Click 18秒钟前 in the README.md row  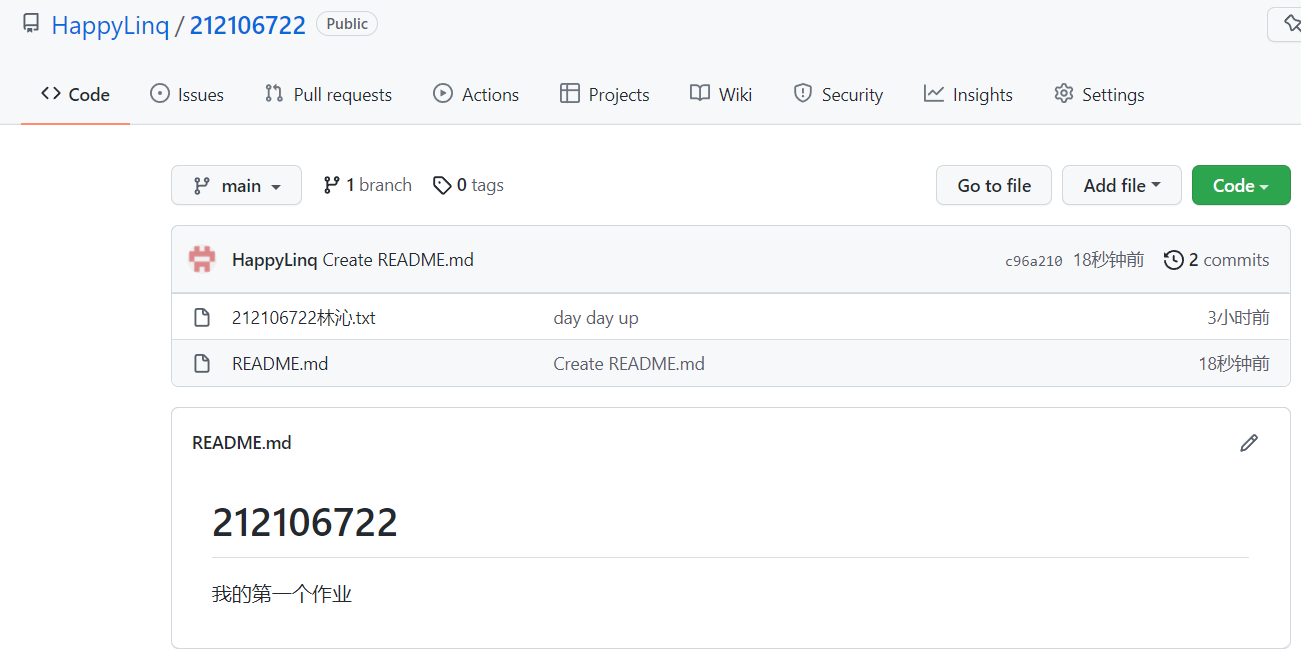pyautogui.click(x=1234, y=364)
